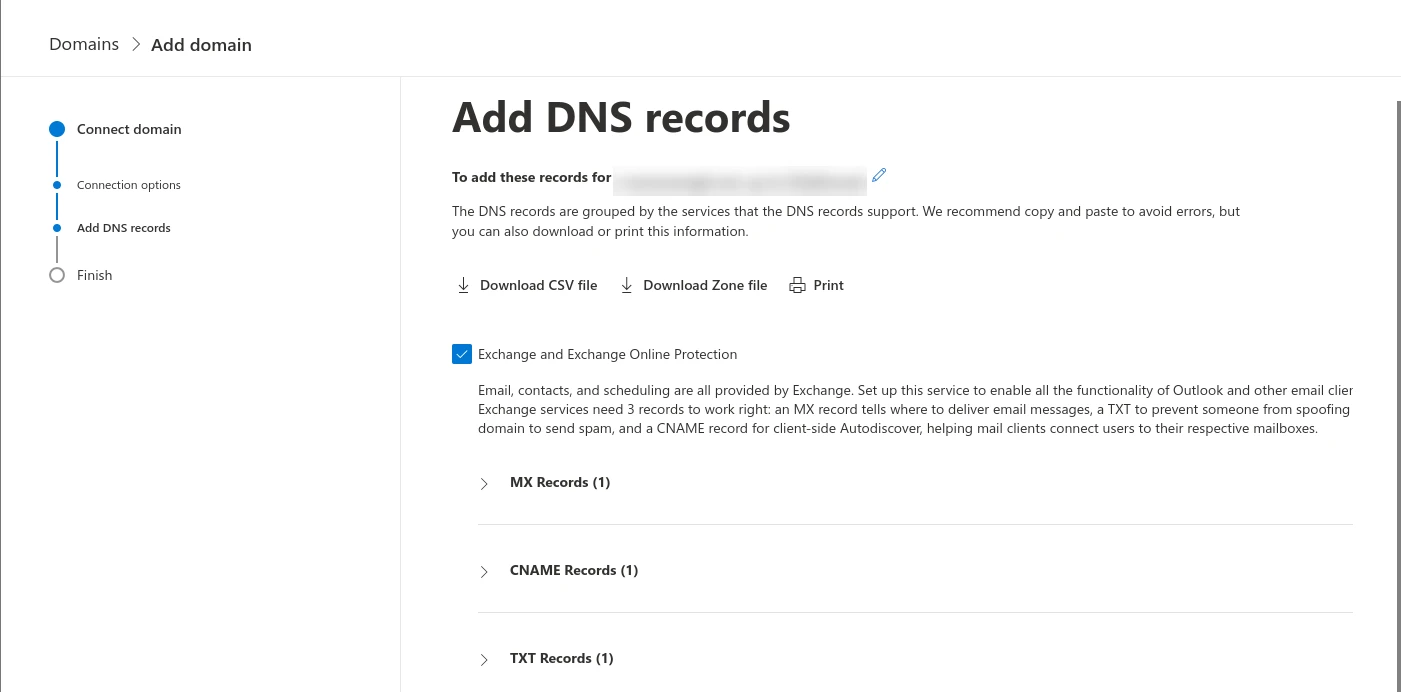Viewport: 1401px width, 692px height.
Task: Click Exchange and Exchange Online Protection label
Action: pyautogui.click(x=607, y=354)
